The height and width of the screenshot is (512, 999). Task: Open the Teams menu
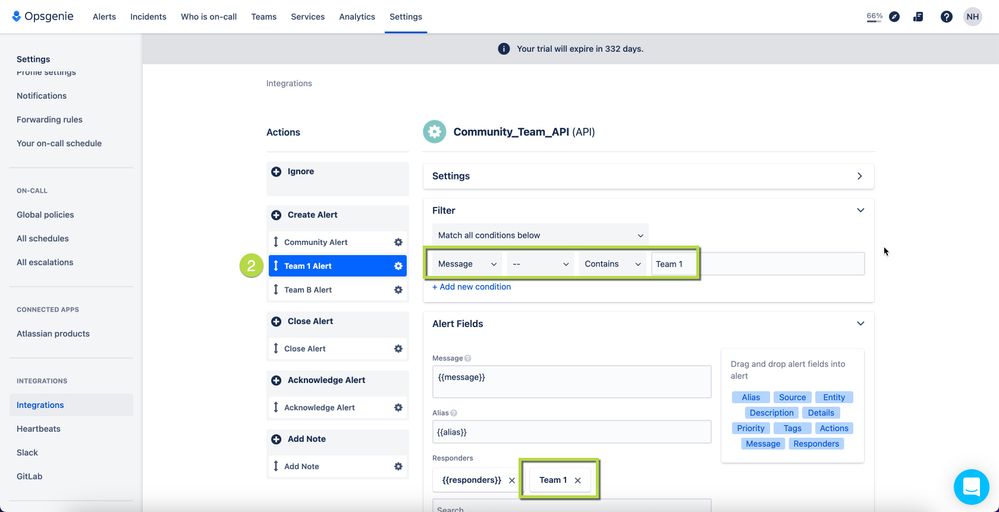pos(264,17)
